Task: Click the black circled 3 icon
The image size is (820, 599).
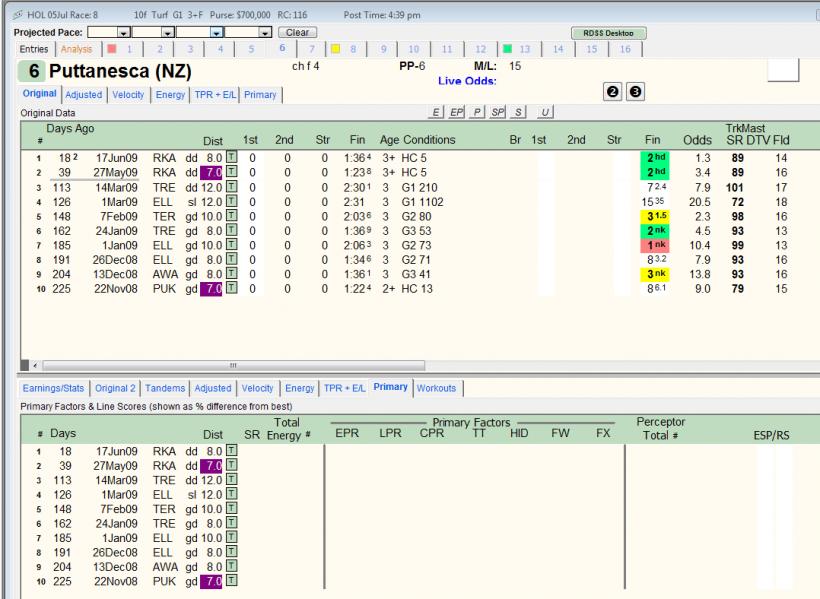Action: (x=635, y=92)
